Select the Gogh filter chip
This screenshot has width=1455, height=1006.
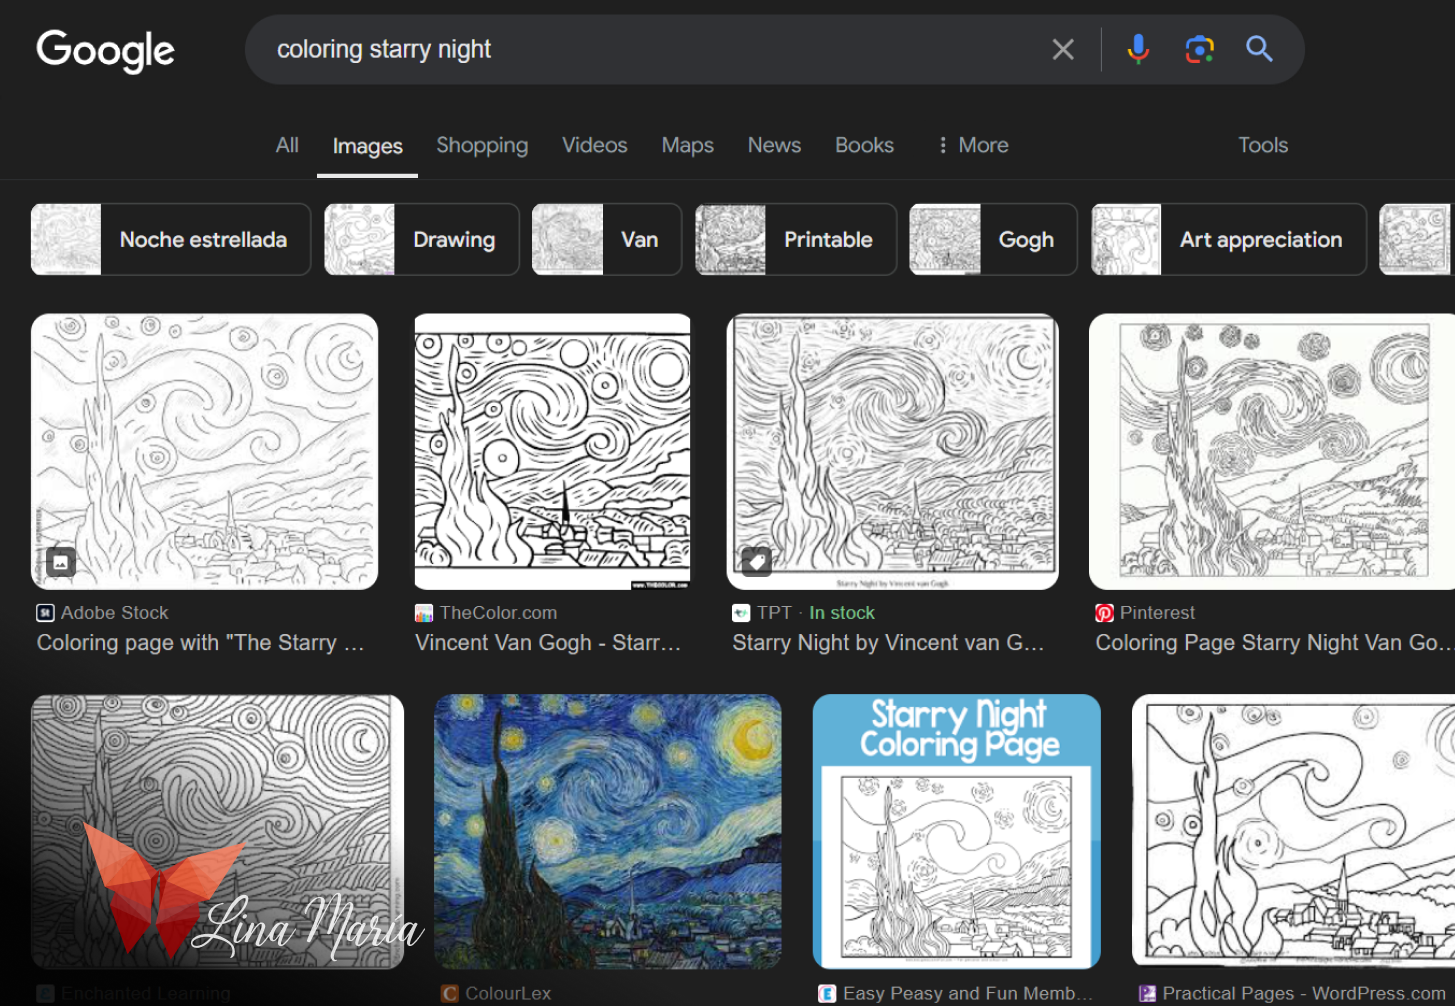pyautogui.click(x=993, y=239)
